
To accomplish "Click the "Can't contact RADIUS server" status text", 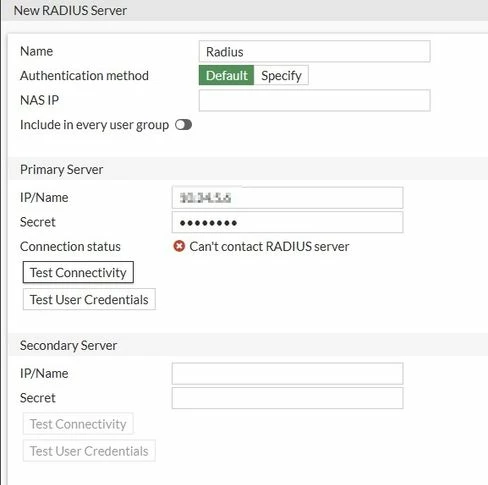I will click(x=269, y=247).
